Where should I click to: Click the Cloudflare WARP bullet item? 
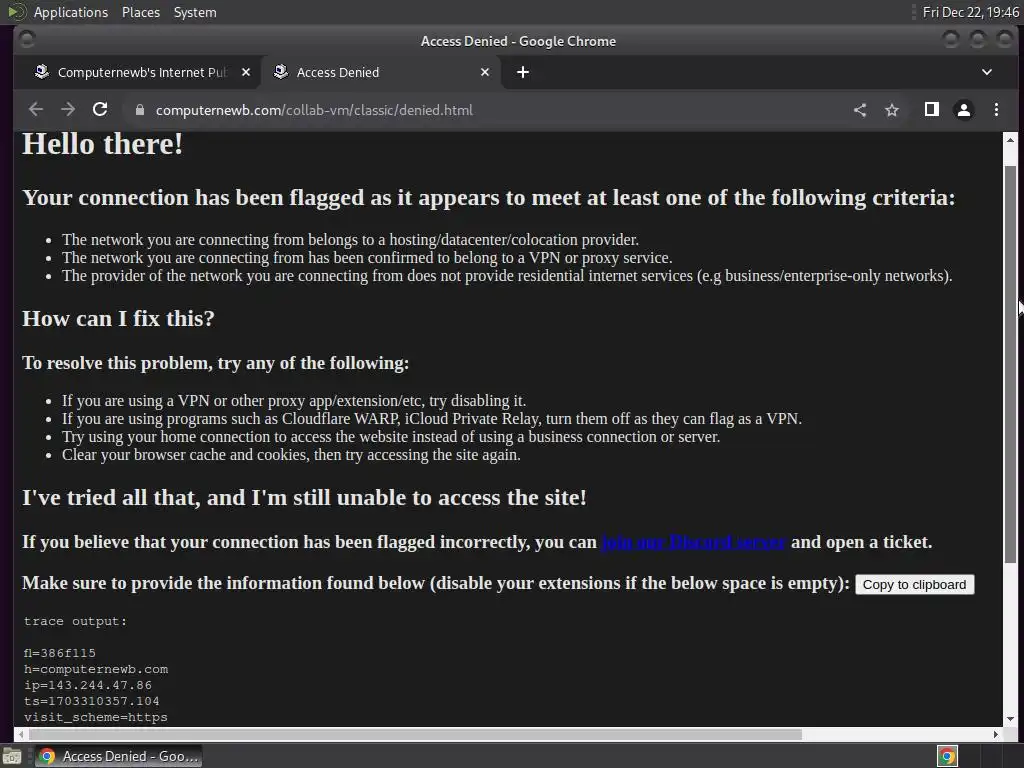(432, 419)
